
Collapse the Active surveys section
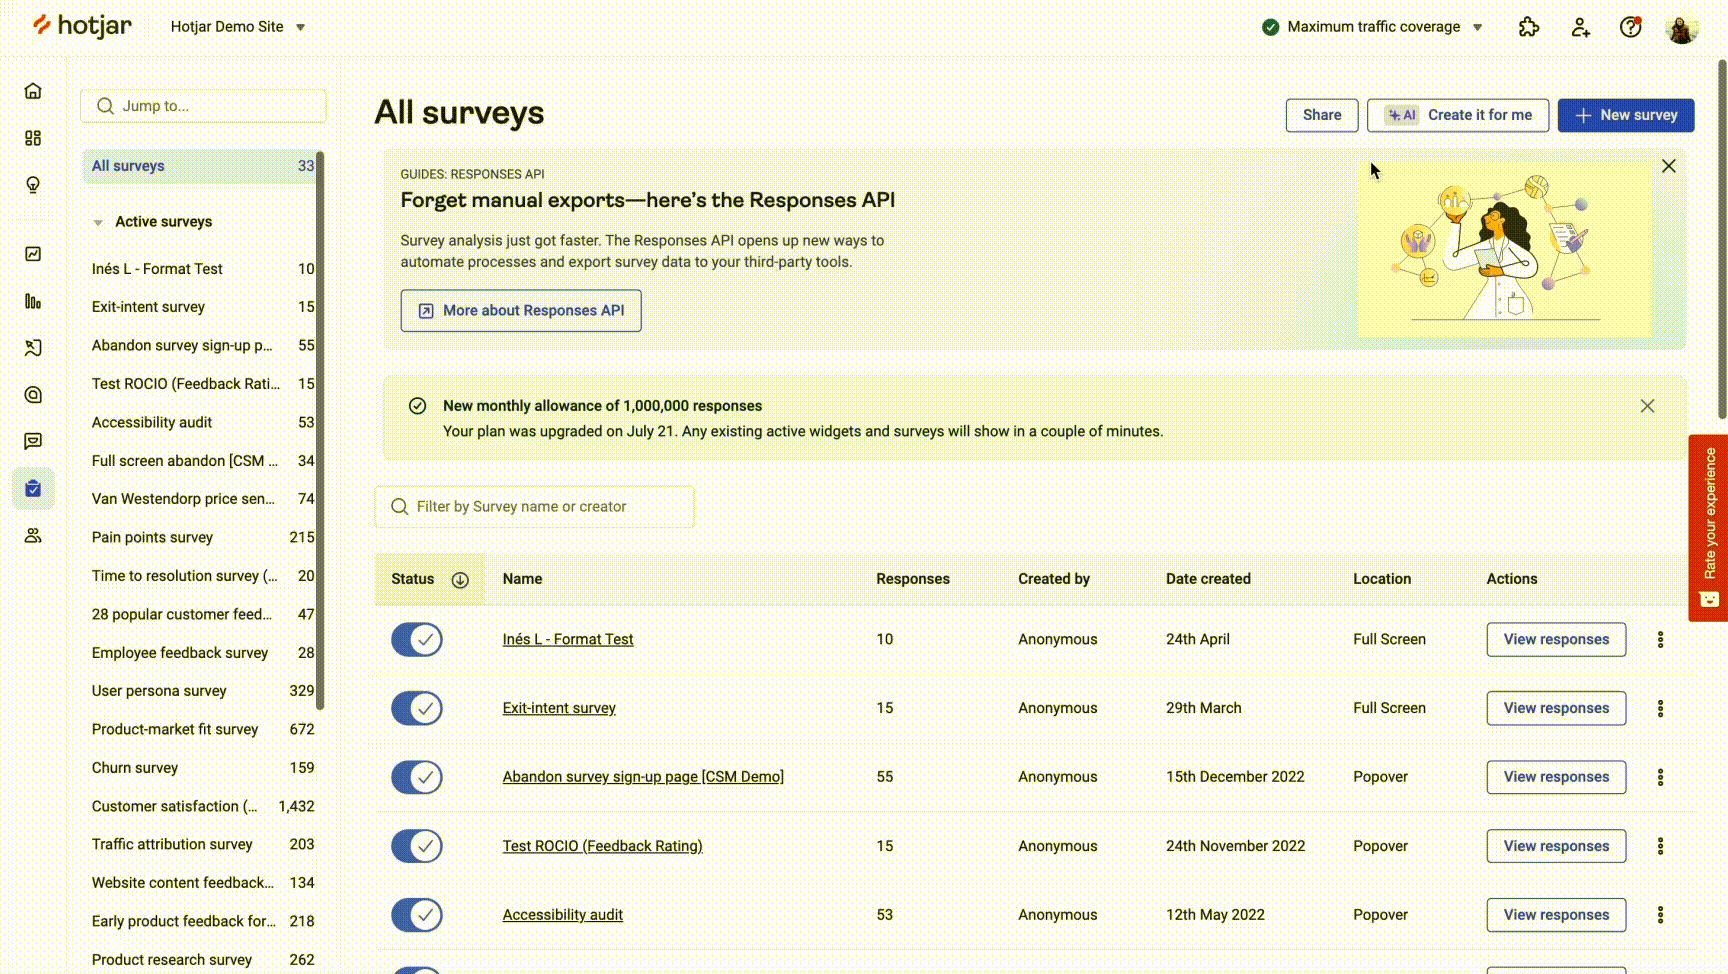98,222
